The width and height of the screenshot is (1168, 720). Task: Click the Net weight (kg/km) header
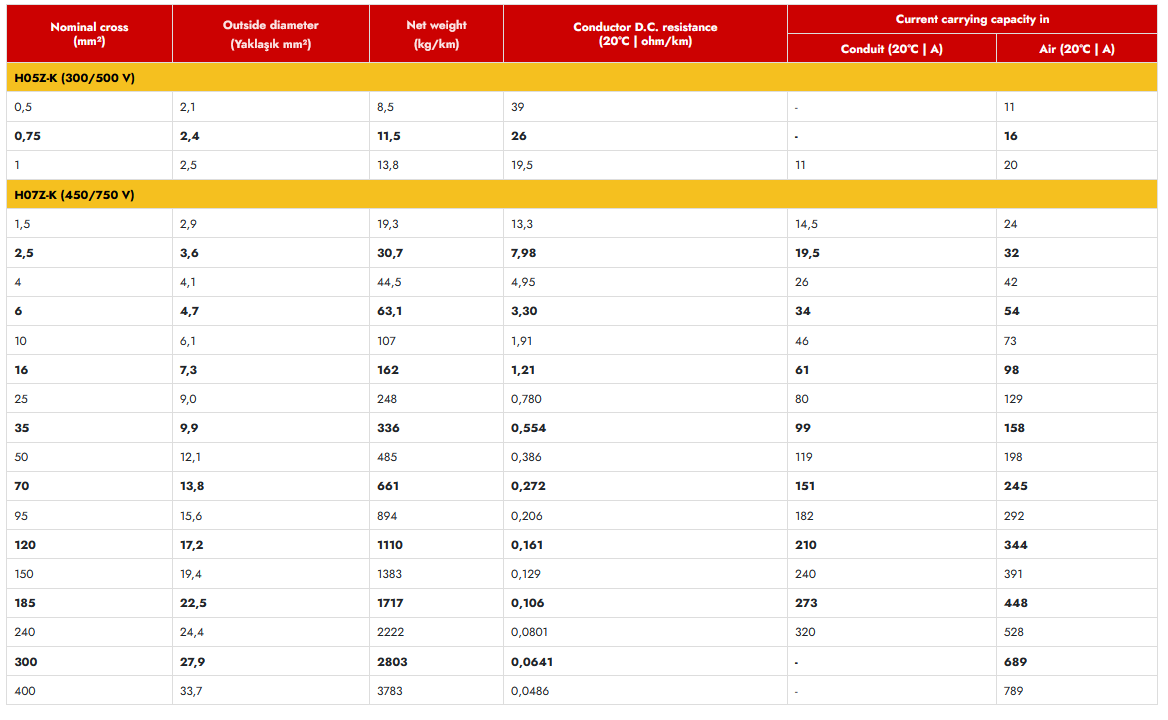pyautogui.click(x=436, y=34)
